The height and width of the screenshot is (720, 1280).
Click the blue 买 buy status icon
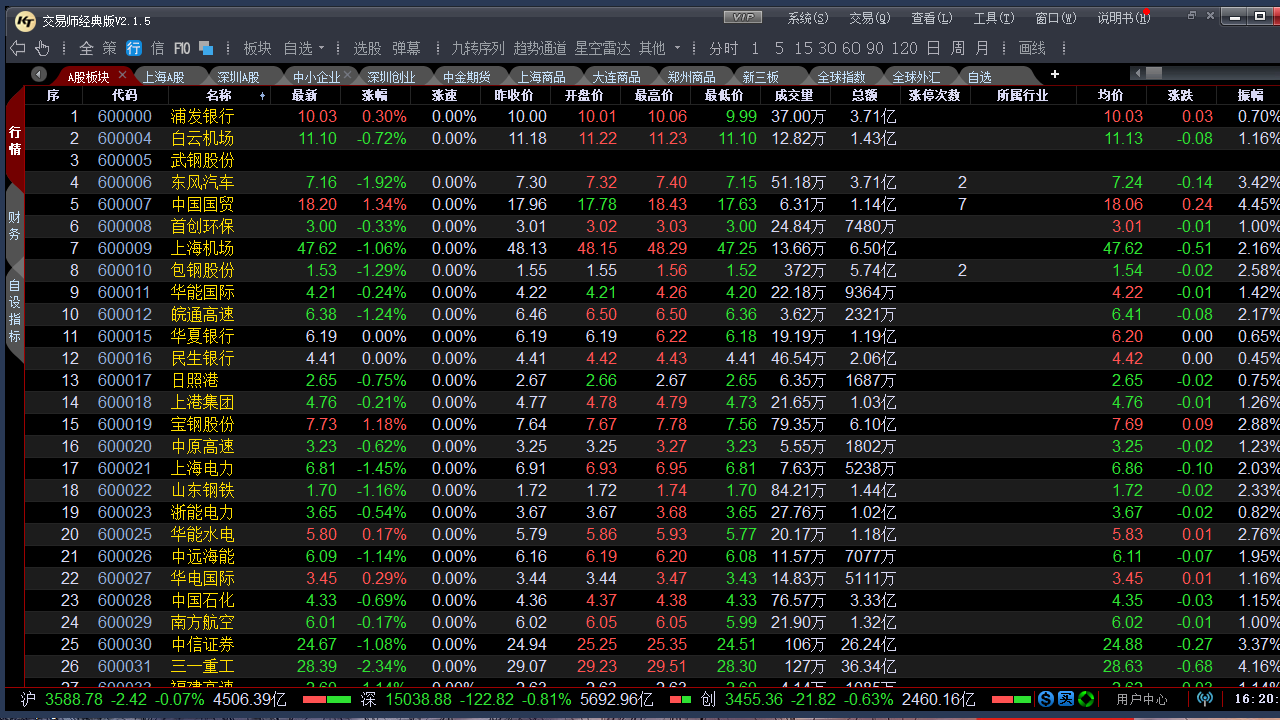click(1066, 699)
